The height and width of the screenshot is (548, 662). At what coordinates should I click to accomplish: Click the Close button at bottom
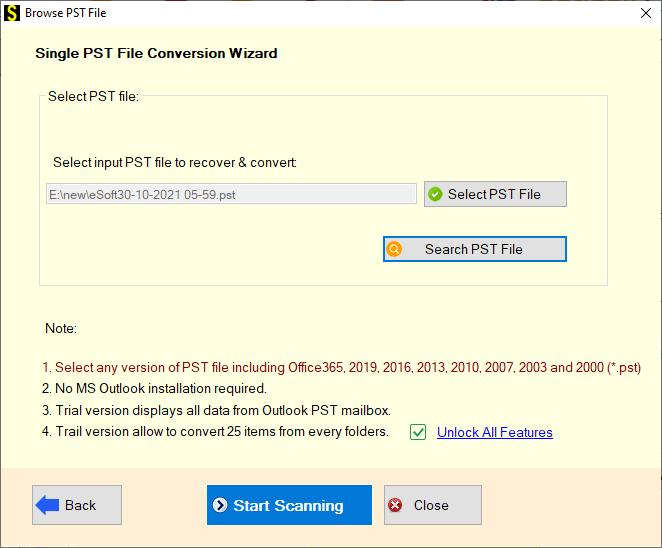click(x=433, y=505)
